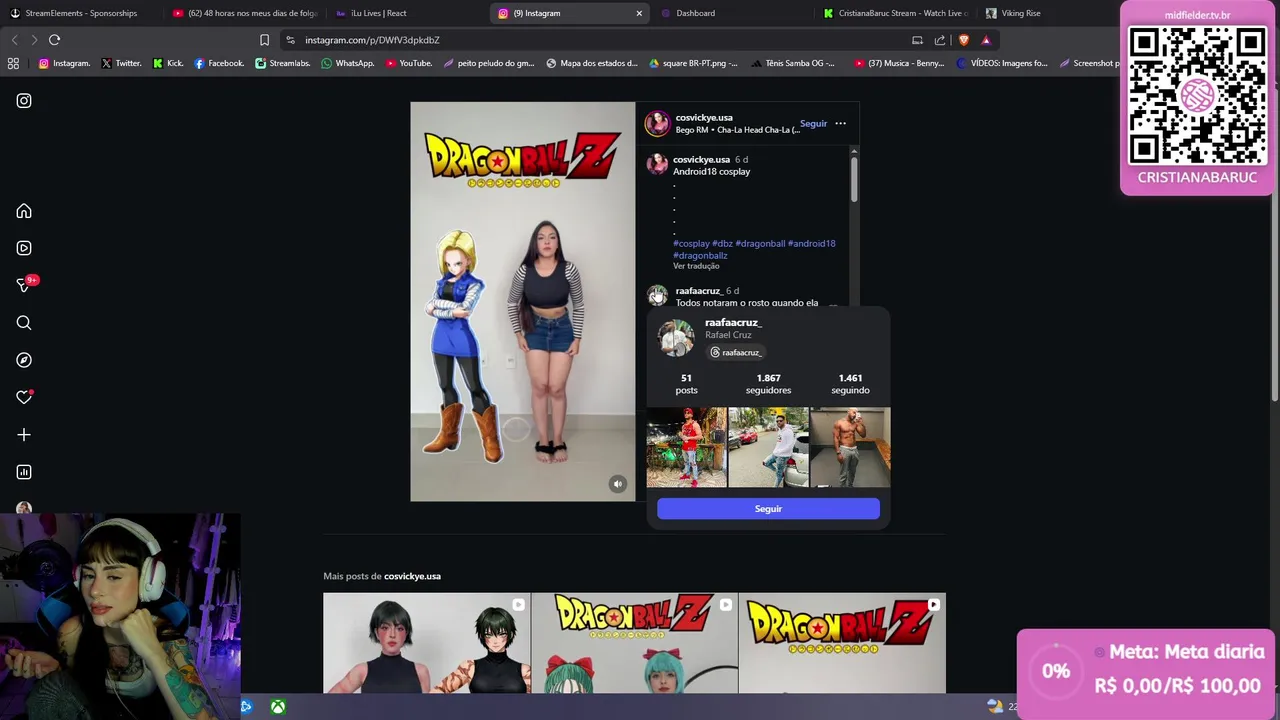Open the Dashboard chart icon in sidebar
This screenshot has width=1280, height=720.
(24, 472)
